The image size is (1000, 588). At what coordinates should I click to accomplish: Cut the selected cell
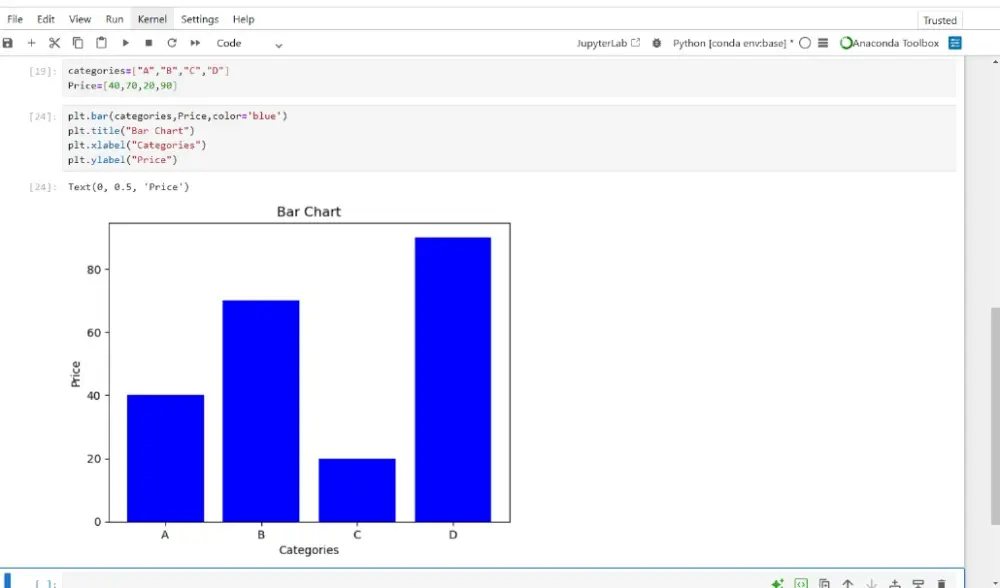[x=54, y=42]
